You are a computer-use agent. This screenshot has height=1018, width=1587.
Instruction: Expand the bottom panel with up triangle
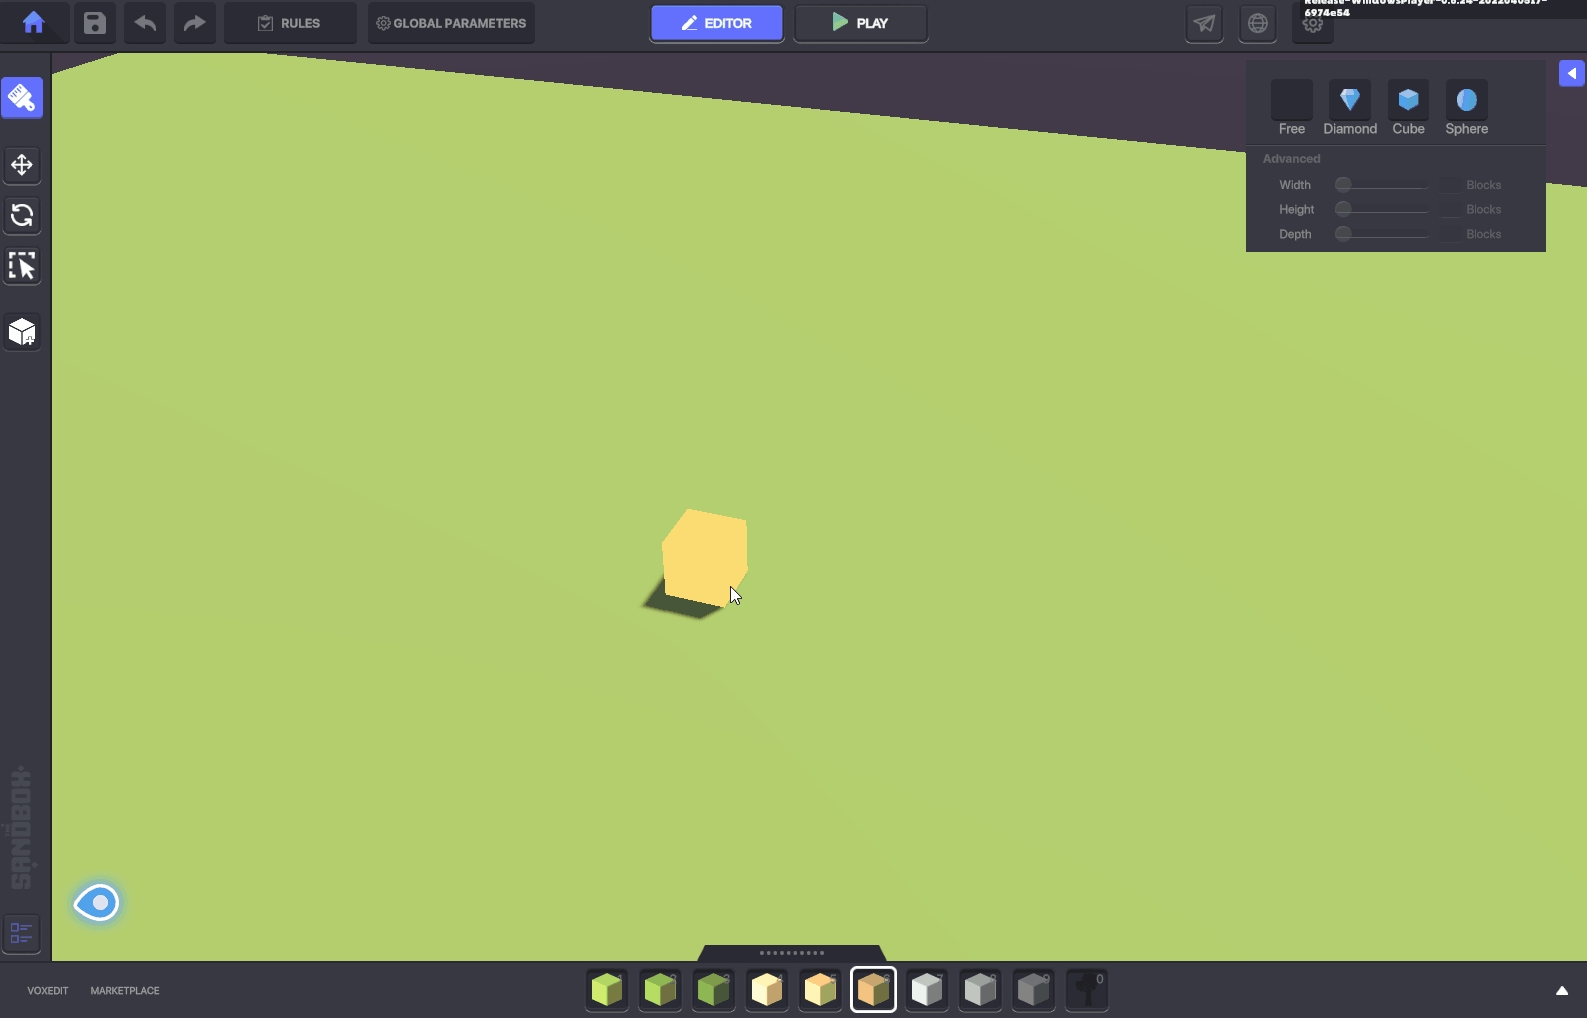pyautogui.click(x=1561, y=991)
